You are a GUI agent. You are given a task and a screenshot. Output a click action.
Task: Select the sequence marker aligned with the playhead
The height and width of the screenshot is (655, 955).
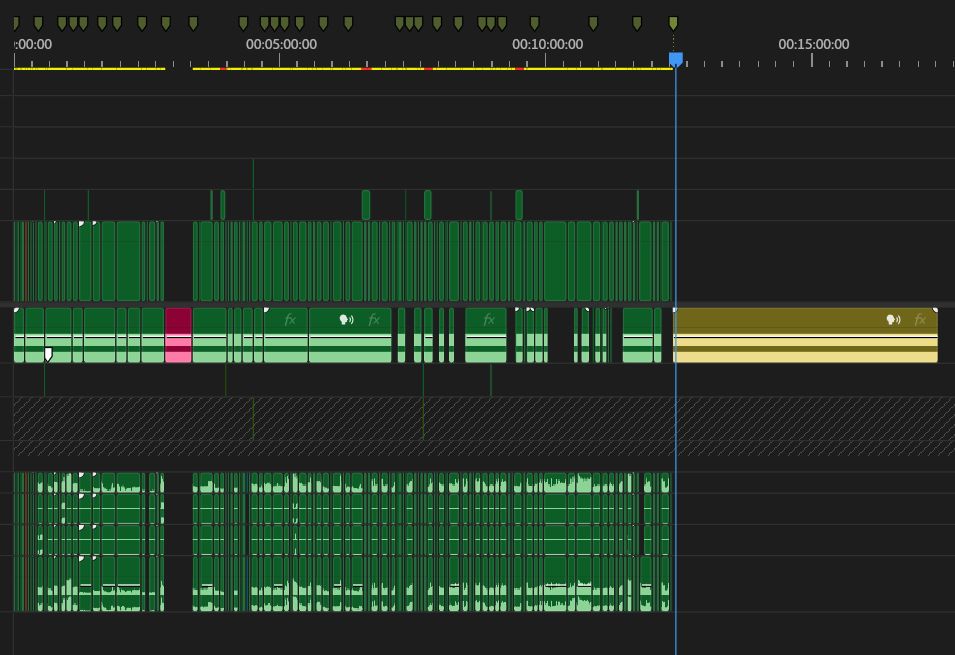pyautogui.click(x=673, y=23)
